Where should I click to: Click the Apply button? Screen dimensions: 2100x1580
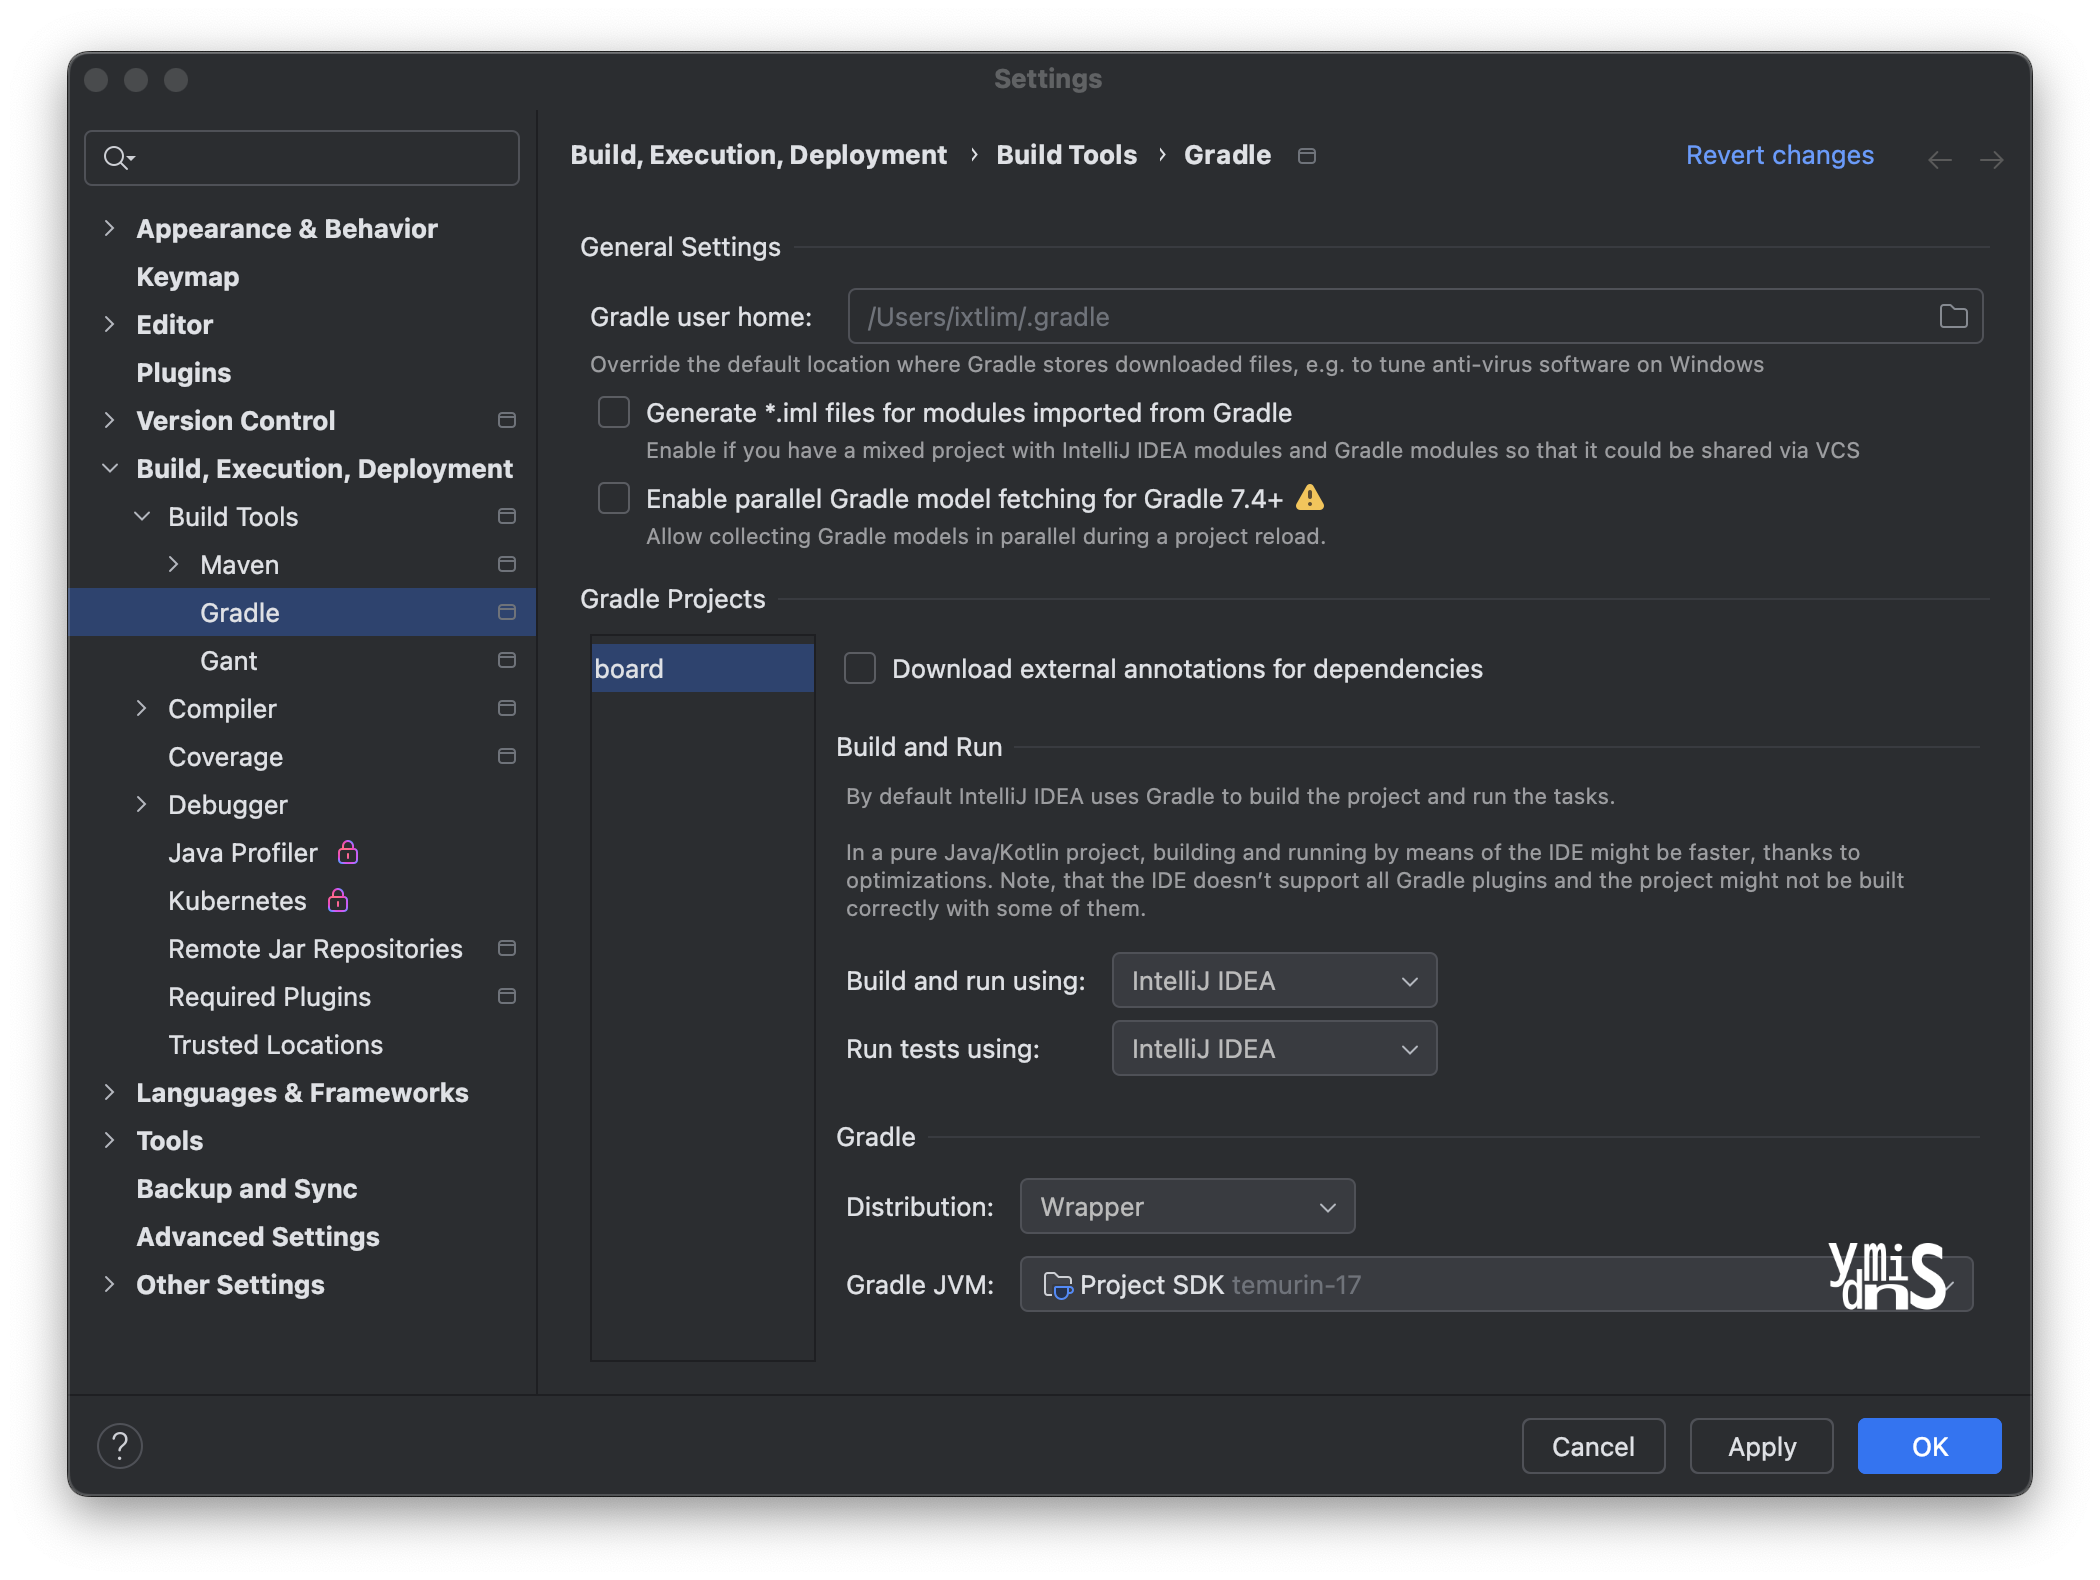[x=1760, y=1446]
